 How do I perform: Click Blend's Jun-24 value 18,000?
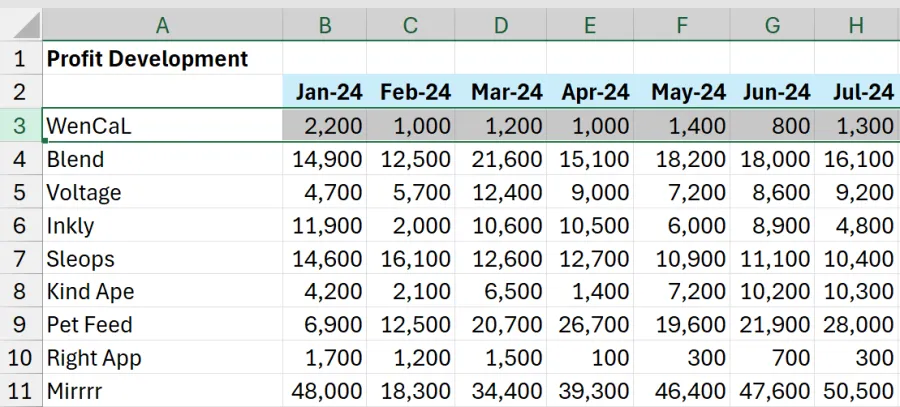pos(773,158)
